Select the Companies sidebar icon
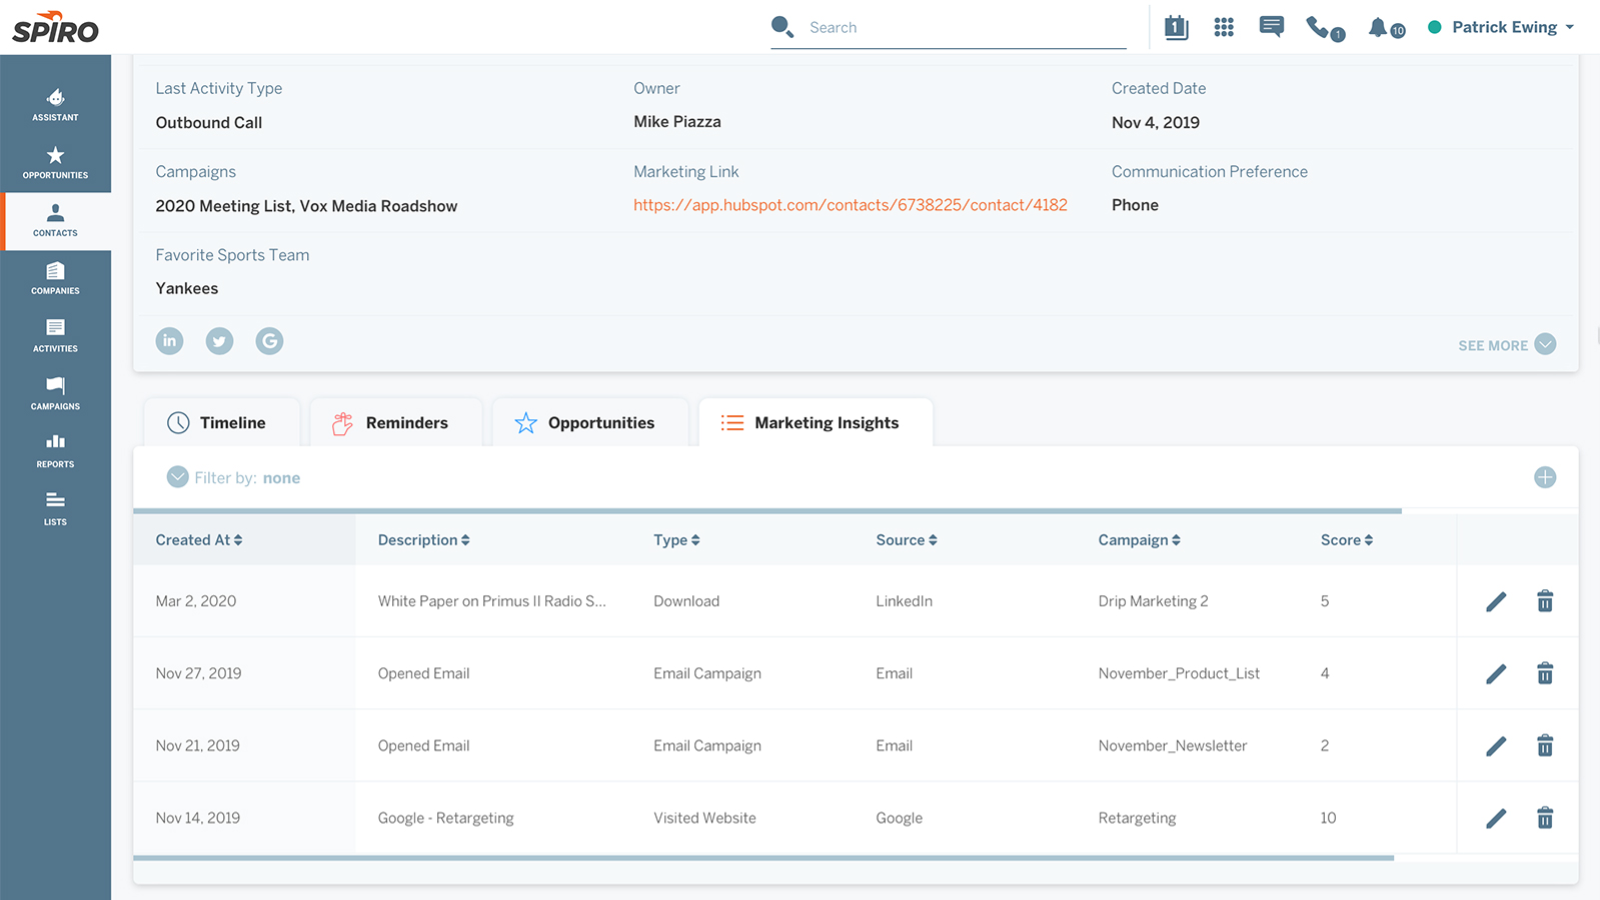1600x900 pixels. tap(55, 280)
